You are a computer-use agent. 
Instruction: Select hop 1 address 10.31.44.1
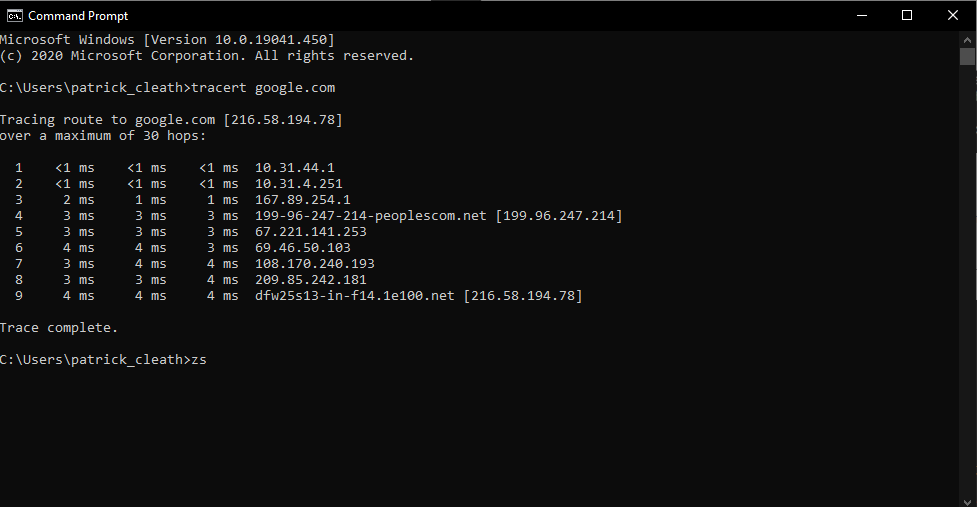295,168
